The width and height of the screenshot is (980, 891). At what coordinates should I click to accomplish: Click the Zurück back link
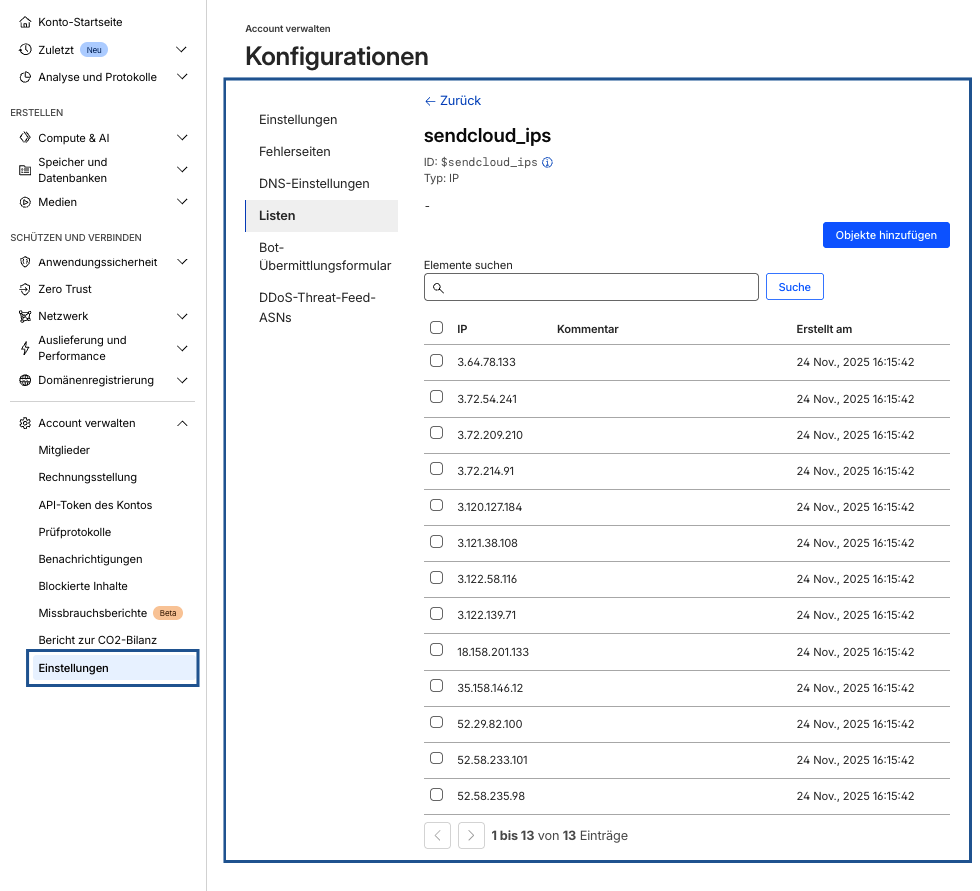tap(452, 101)
